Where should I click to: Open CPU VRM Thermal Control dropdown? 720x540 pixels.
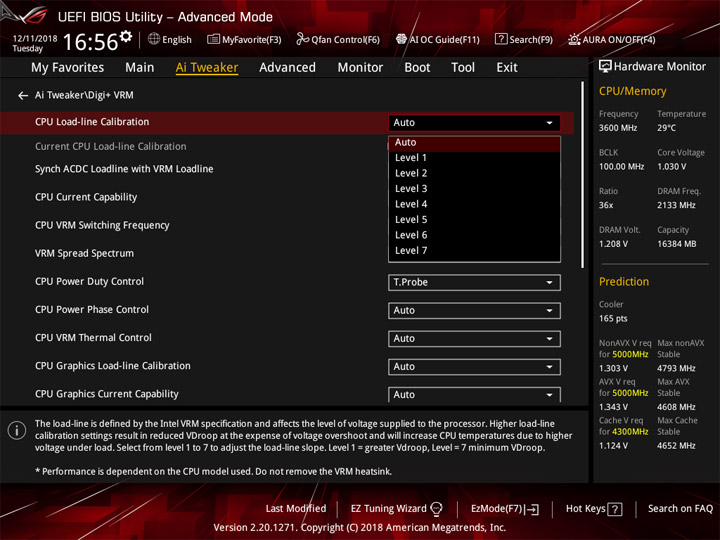(x=474, y=338)
